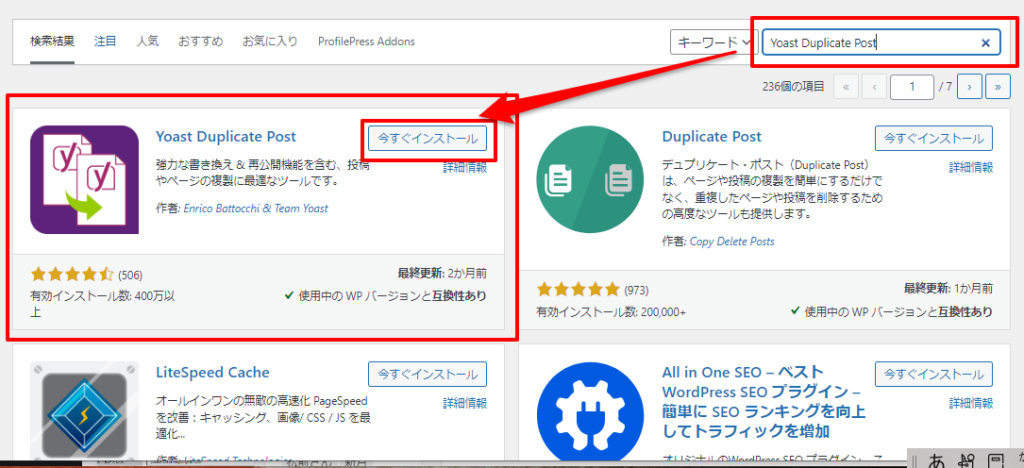
Task: View 詳細情報 for Duplicate Post
Action: [971, 167]
